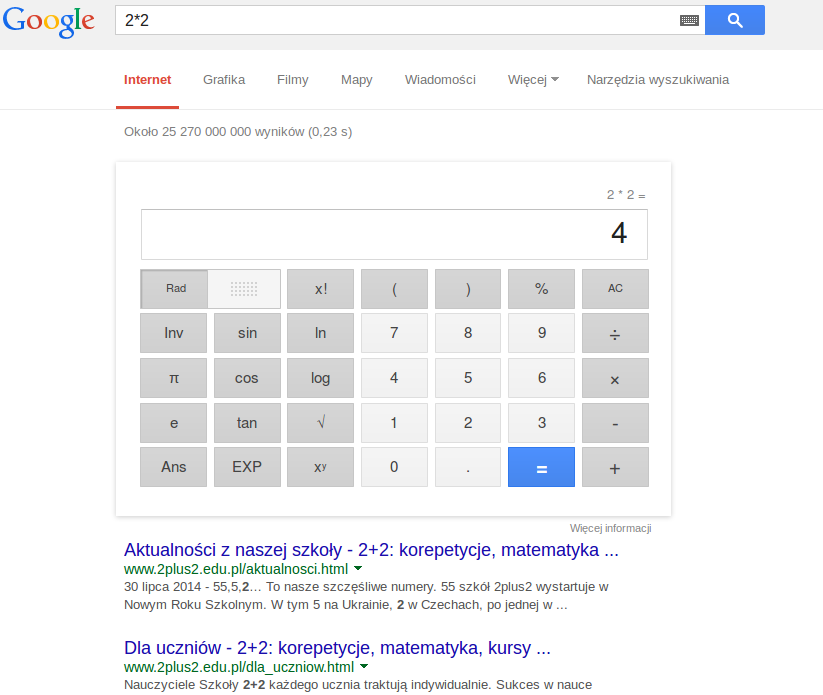Switch calculator to Deg mode

coord(244,289)
